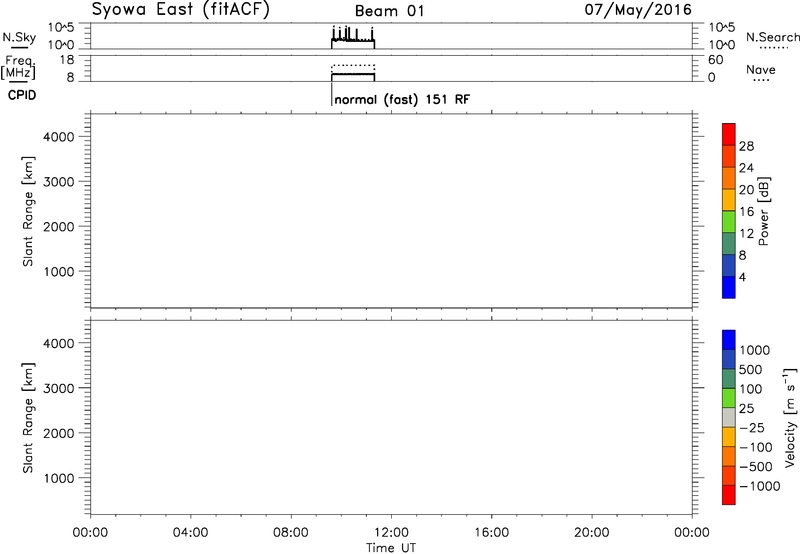Click the '4000' tick of Power panel
Screen dimensions: 800x554
[x=59, y=137]
